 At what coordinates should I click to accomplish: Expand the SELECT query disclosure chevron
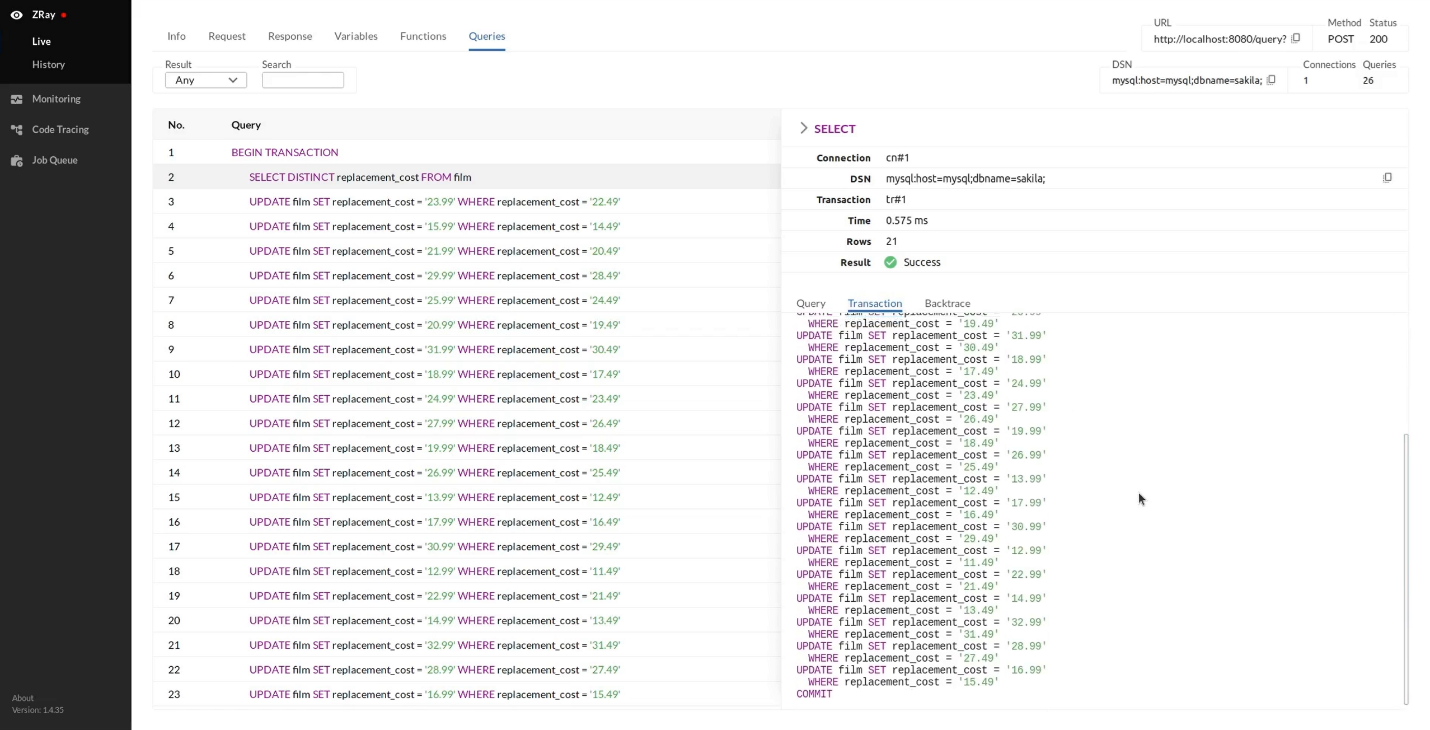[x=803, y=128]
